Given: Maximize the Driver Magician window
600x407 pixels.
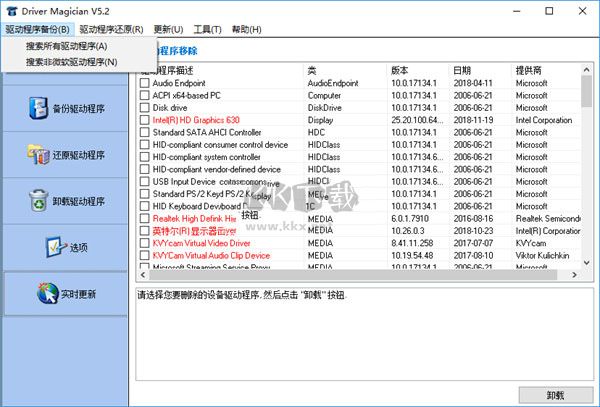Looking at the screenshot, I should click(x=549, y=11).
